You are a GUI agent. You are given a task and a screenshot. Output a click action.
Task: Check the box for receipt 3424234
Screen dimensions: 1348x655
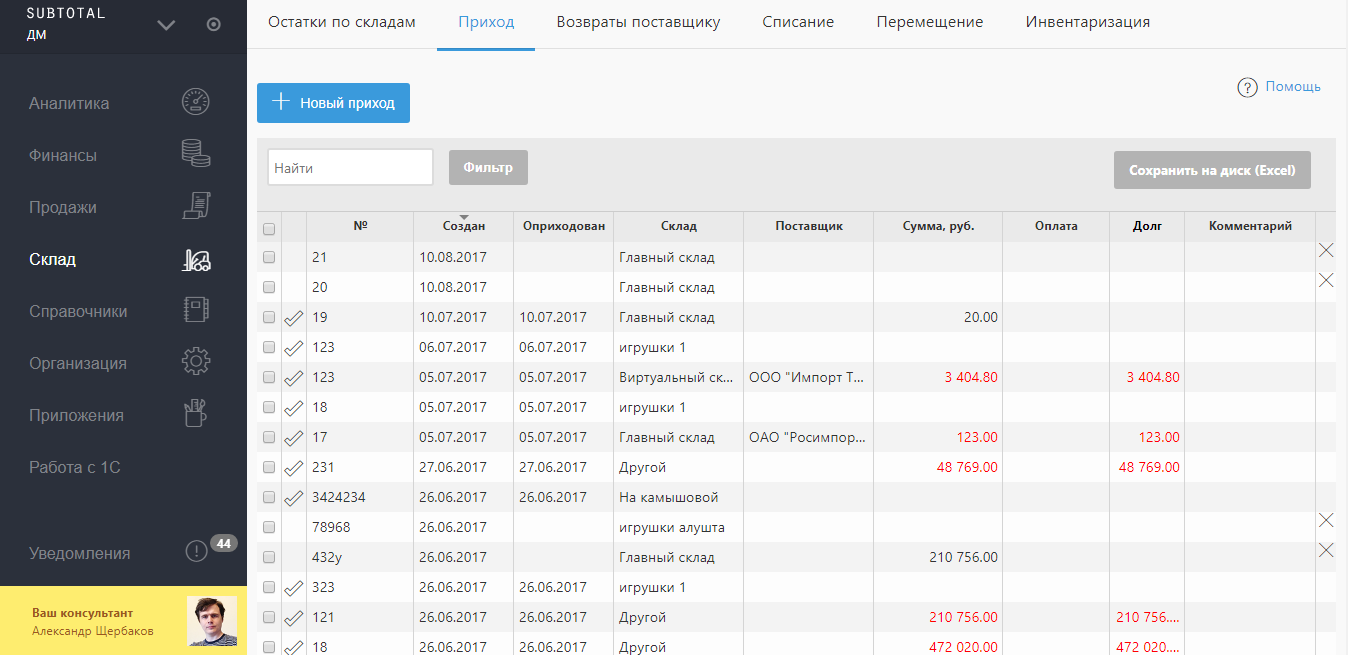269,497
